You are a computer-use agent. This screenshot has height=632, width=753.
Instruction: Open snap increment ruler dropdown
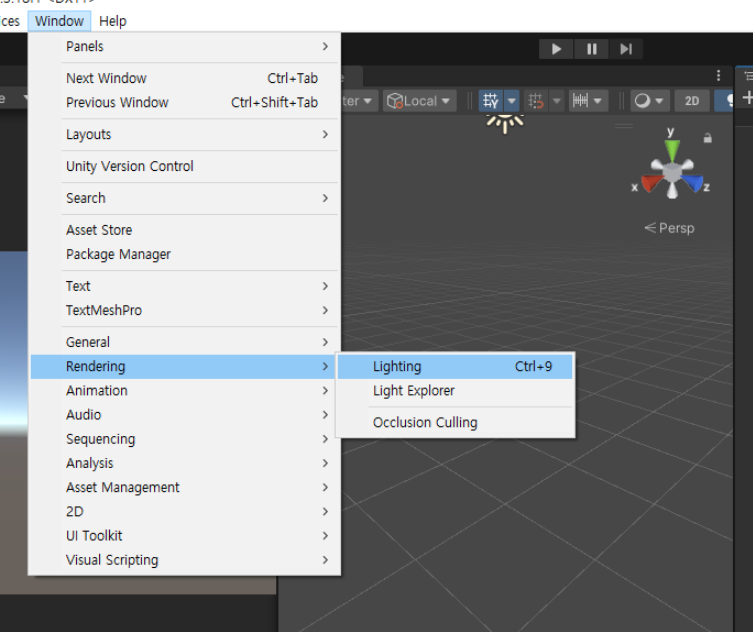[588, 101]
